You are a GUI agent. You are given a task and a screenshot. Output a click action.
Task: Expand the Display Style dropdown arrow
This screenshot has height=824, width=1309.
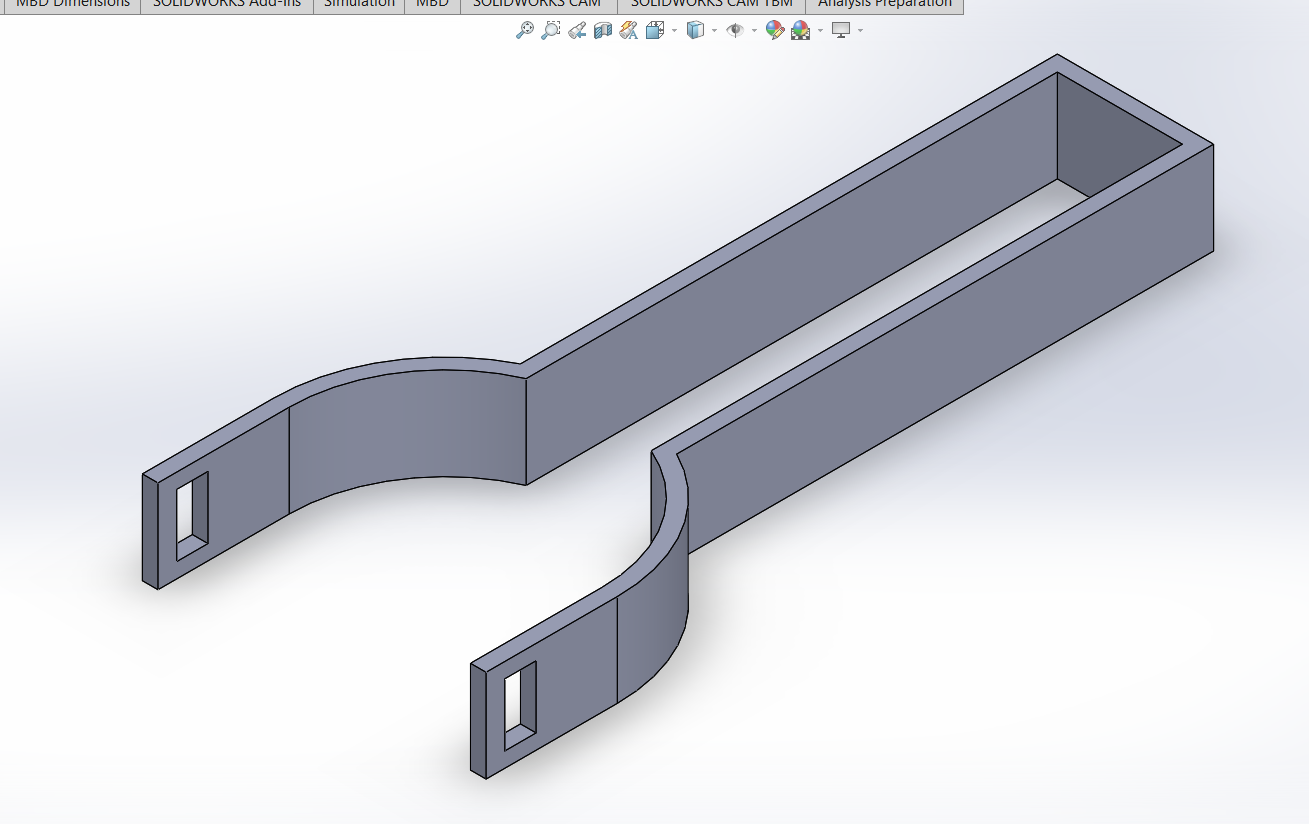(x=714, y=31)
